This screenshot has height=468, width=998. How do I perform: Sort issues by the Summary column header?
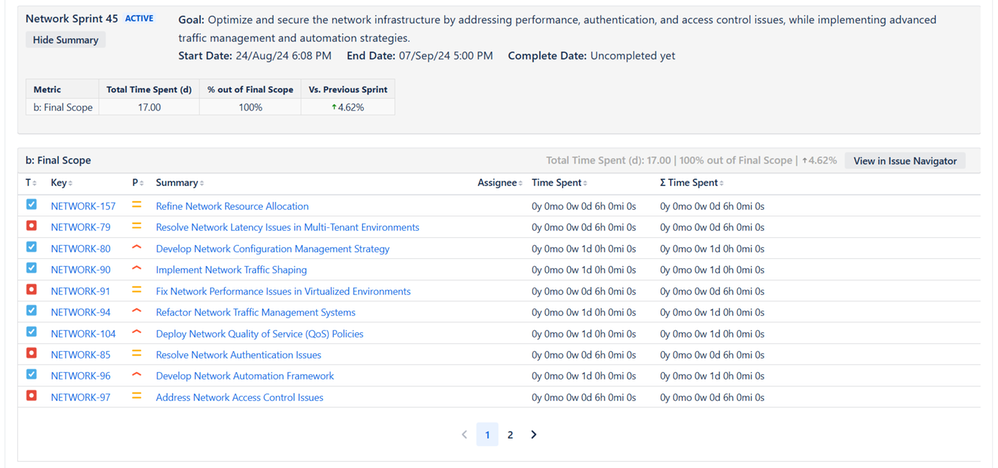[178, 183]
